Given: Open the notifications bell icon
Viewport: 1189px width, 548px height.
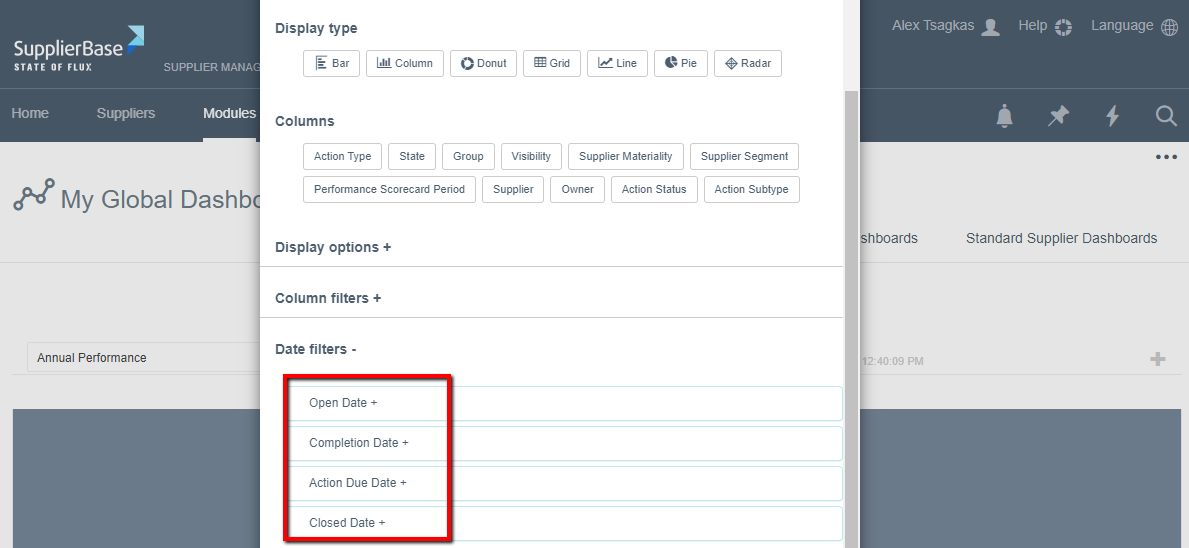Looking at the screenshot, I should click(1004, 116).
